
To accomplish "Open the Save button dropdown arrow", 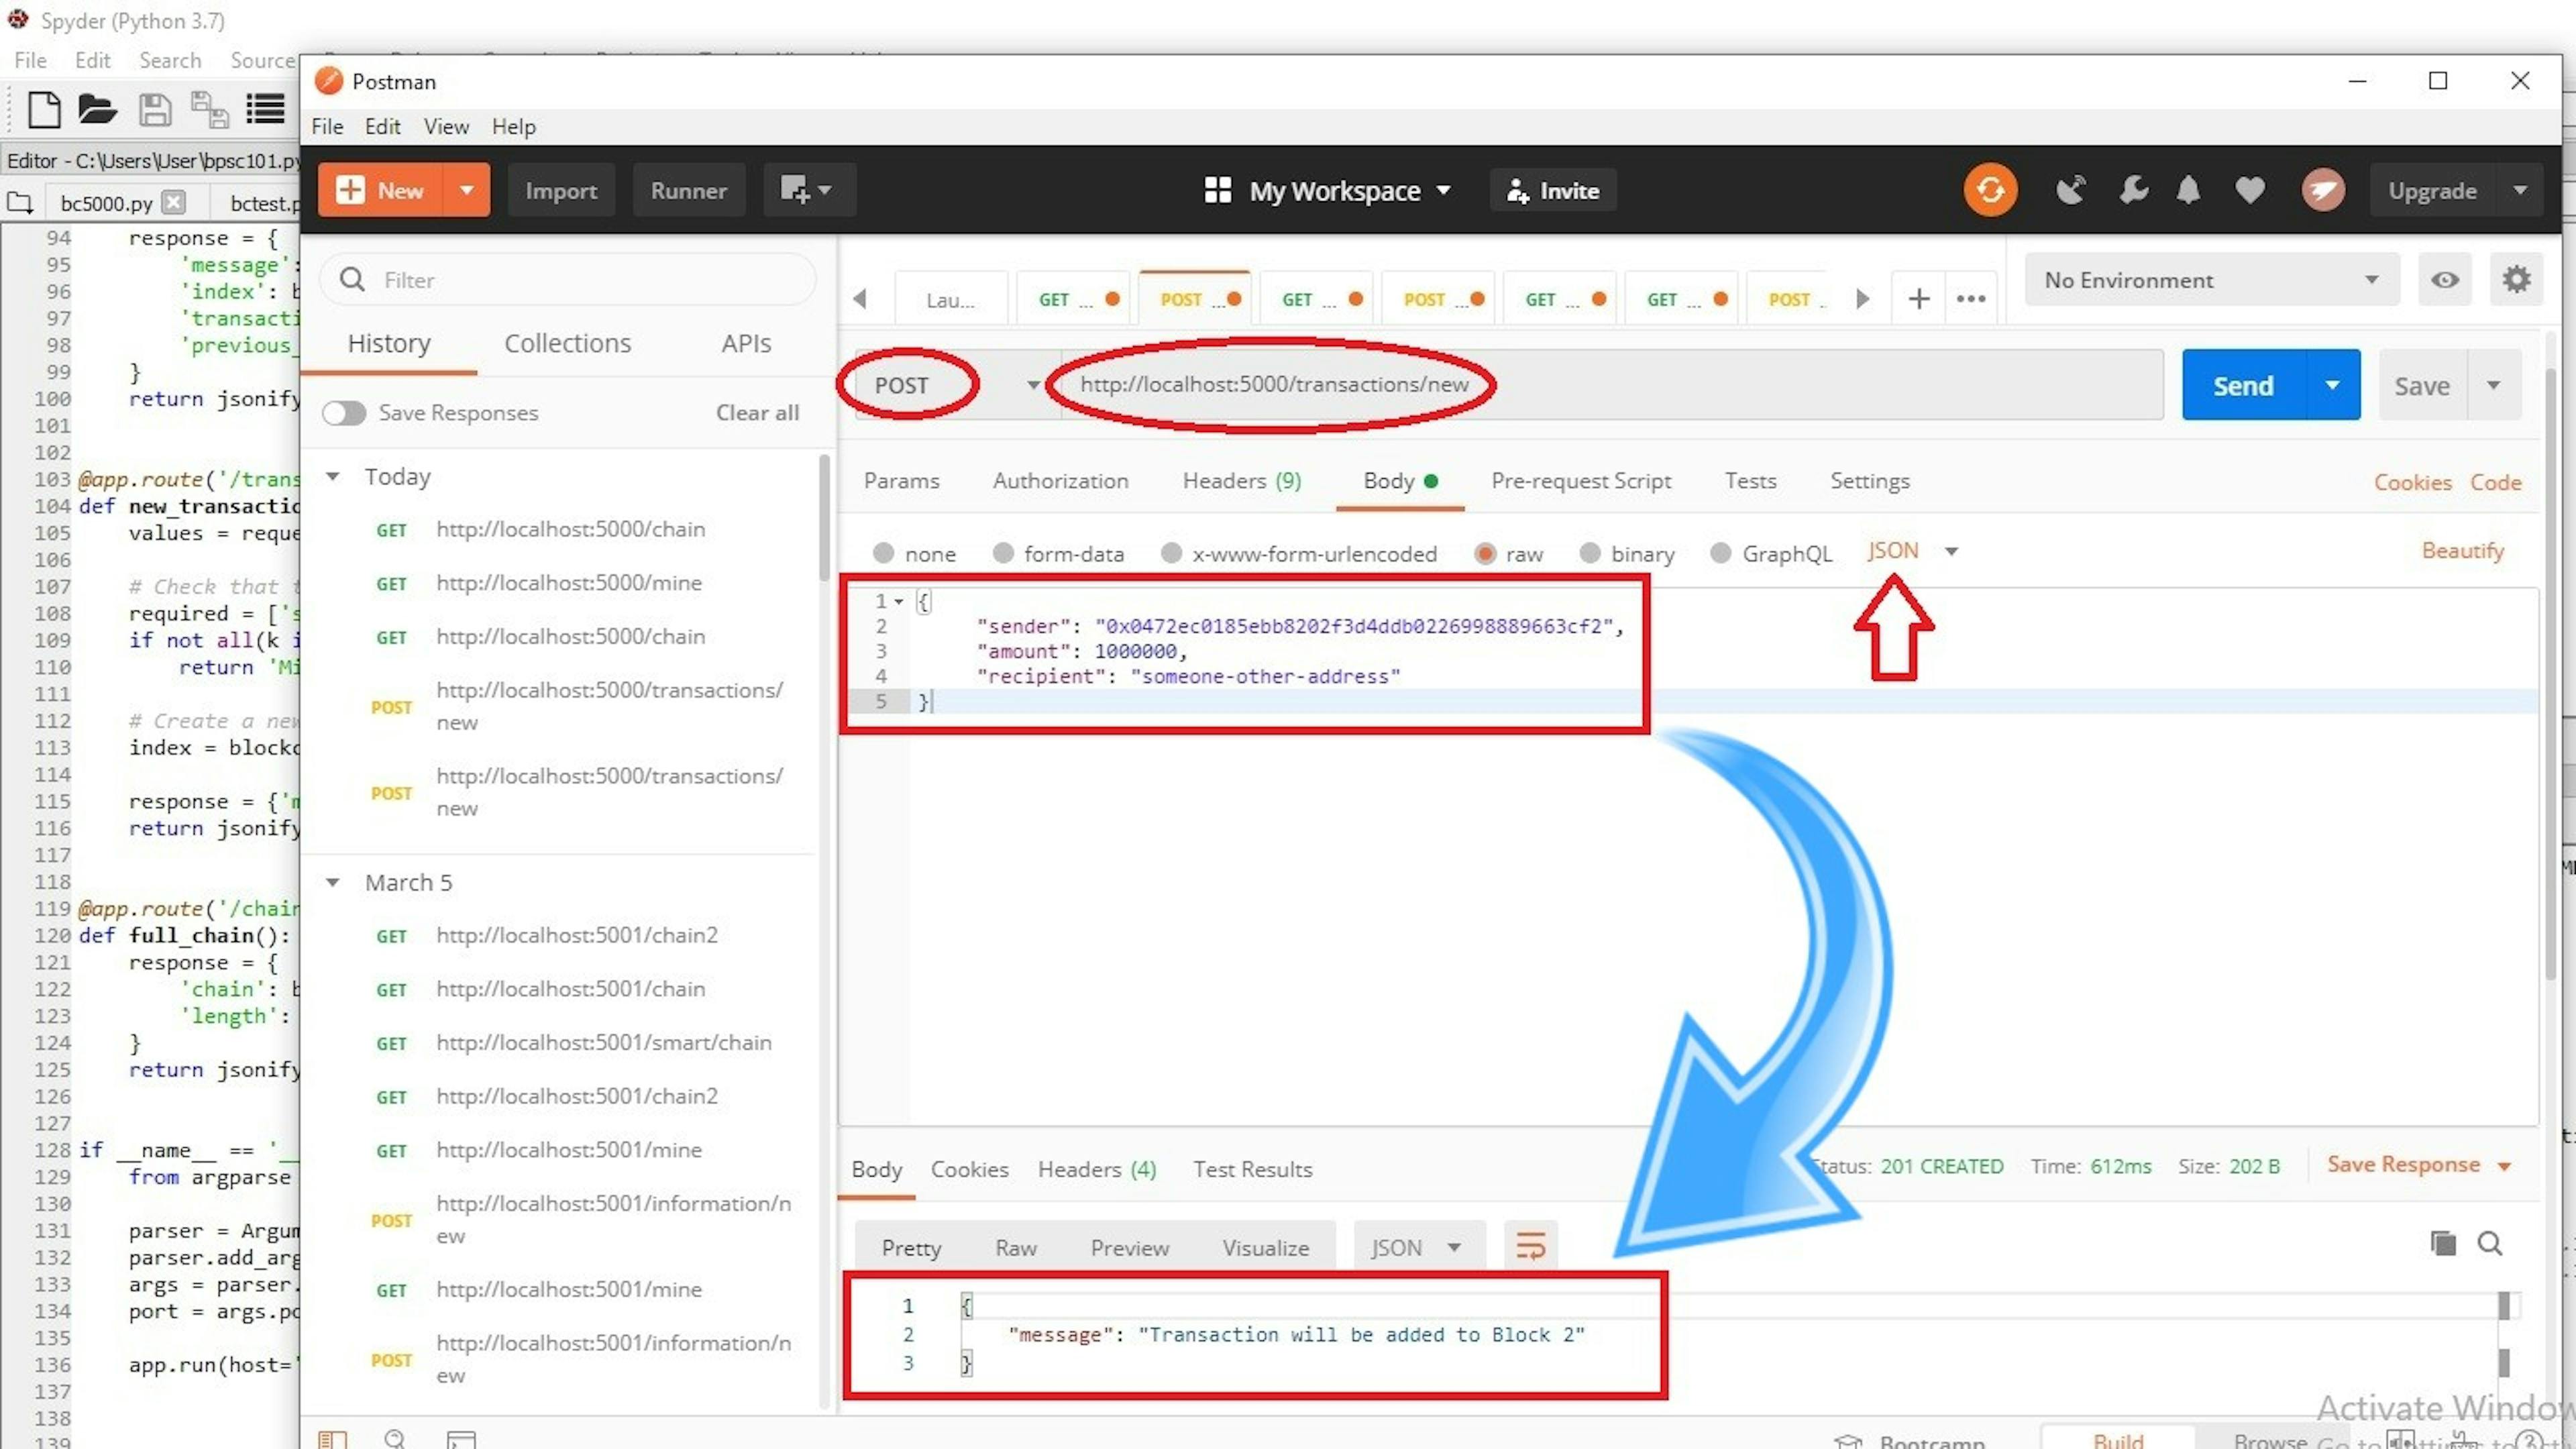I will pos(2493,385).
